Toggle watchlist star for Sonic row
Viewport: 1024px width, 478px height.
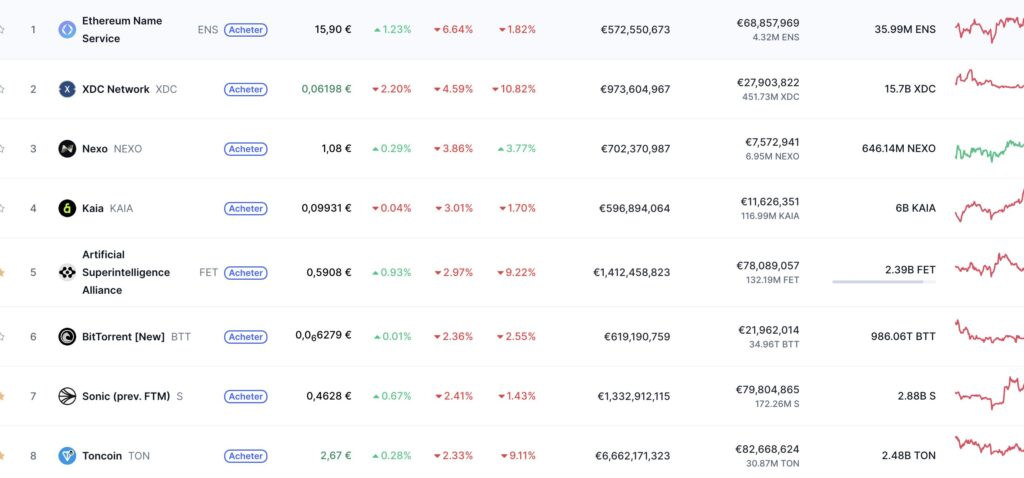click(x=3, y=397)
